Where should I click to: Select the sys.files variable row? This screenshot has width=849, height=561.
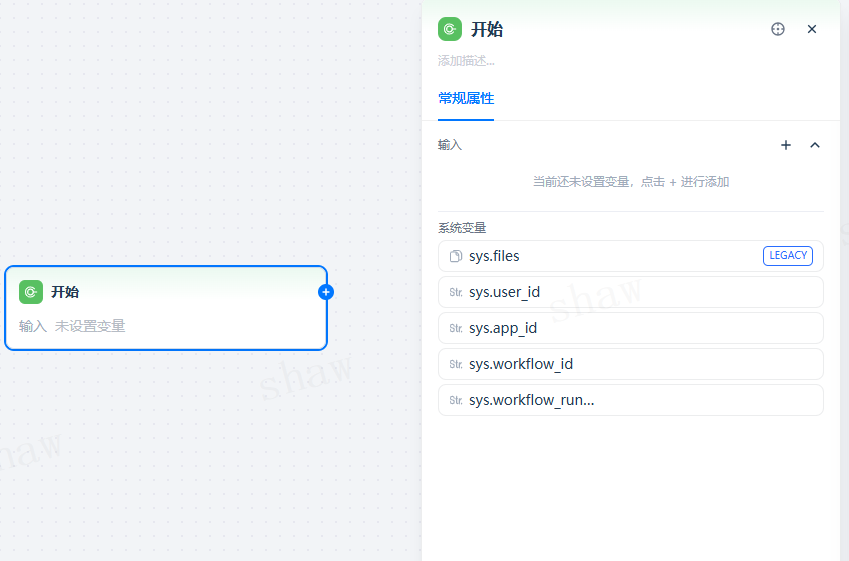[630, 256]
